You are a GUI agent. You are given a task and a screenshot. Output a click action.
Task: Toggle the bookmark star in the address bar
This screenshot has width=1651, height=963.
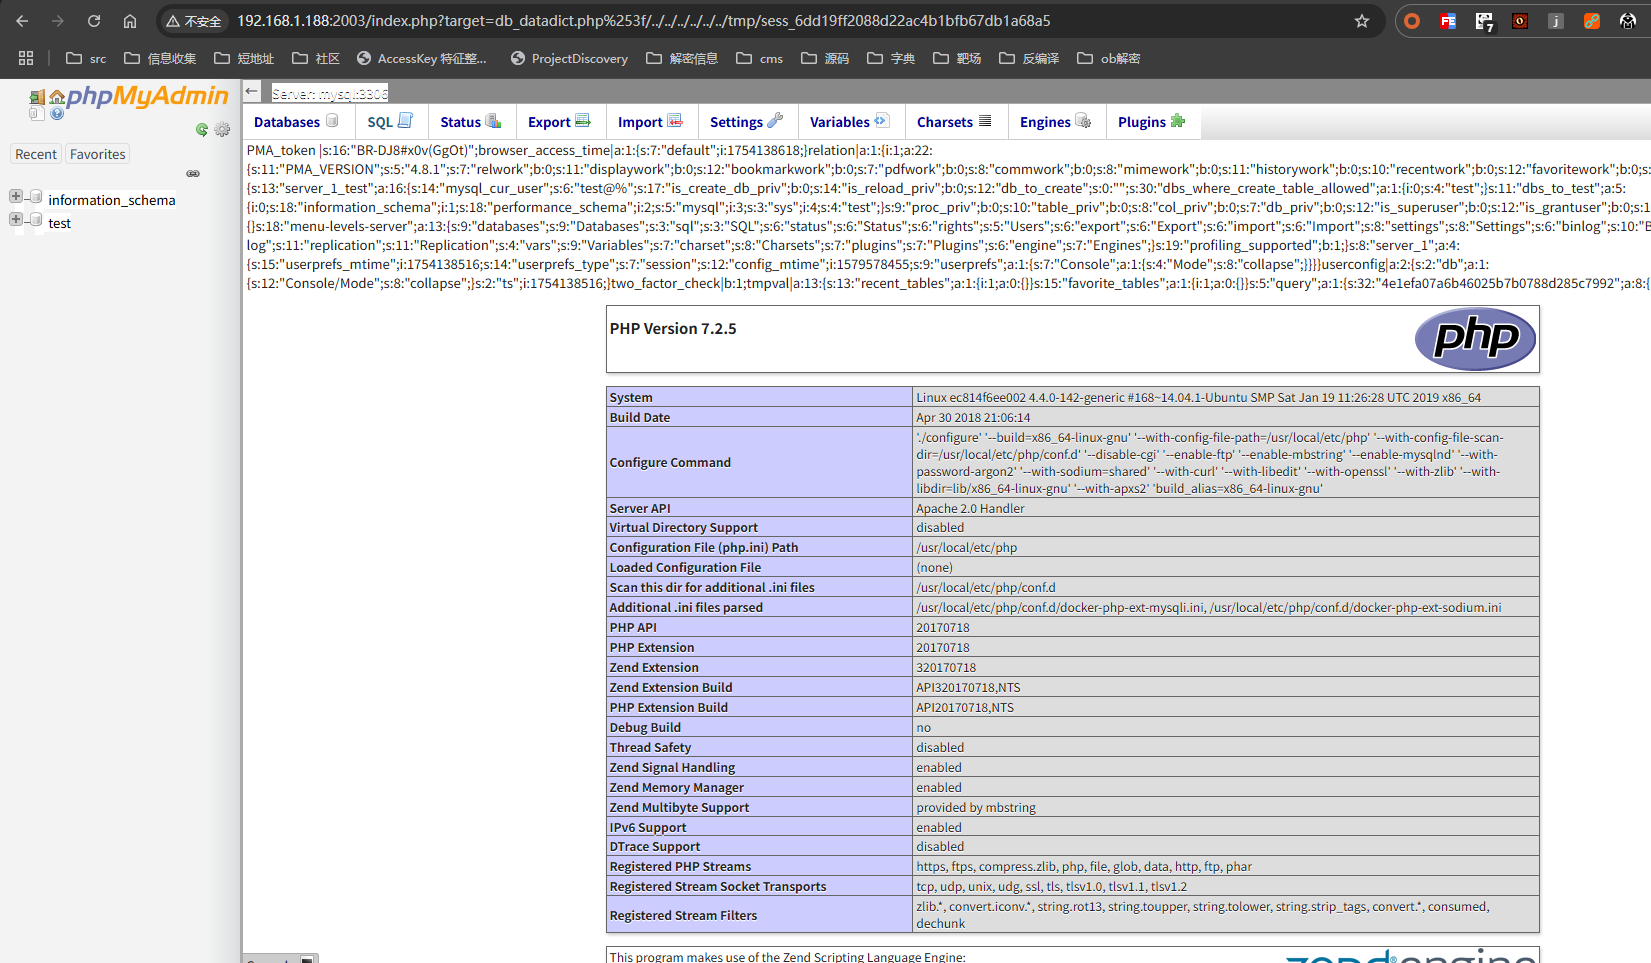[x=1361, y=19]
